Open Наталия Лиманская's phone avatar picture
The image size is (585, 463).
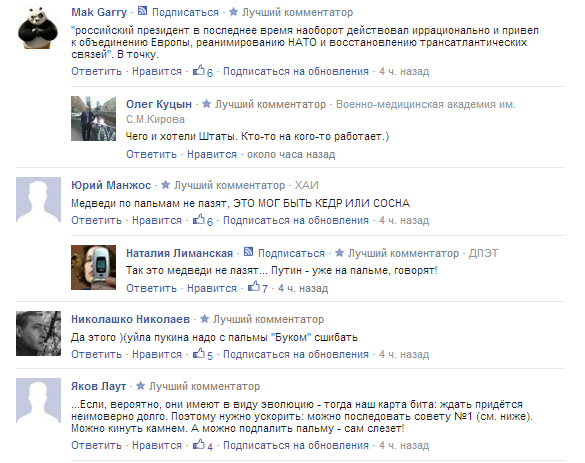[x=93, y=268]
